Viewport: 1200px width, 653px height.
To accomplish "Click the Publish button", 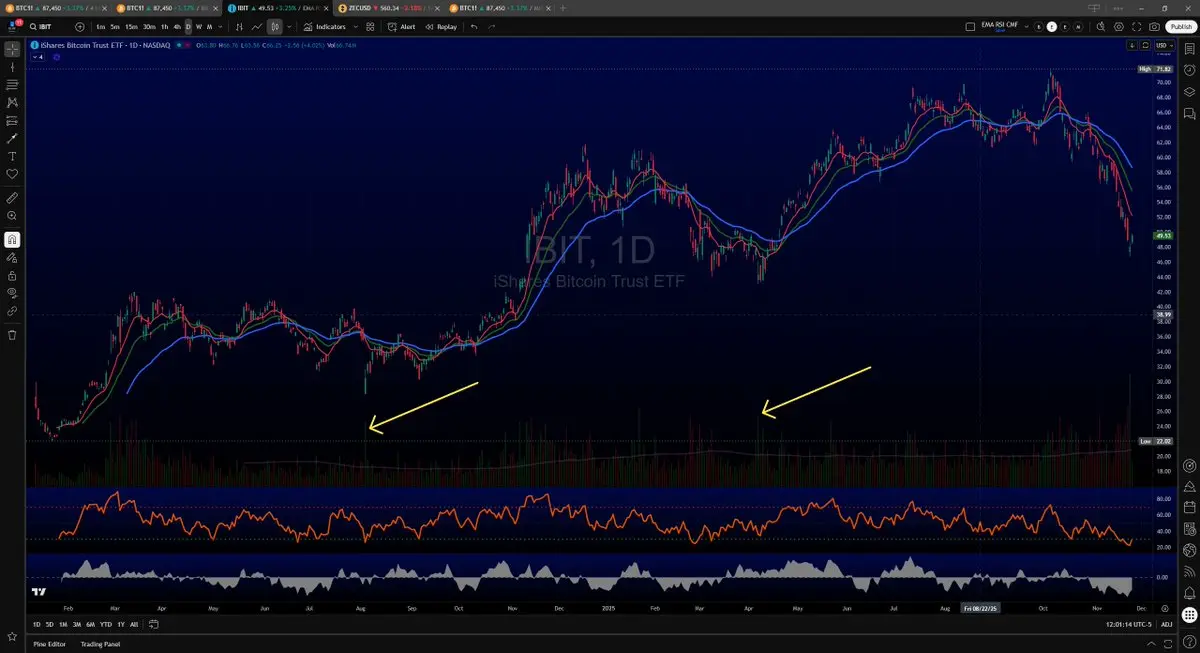I will pyautogui.click(x=1180, y=27).
